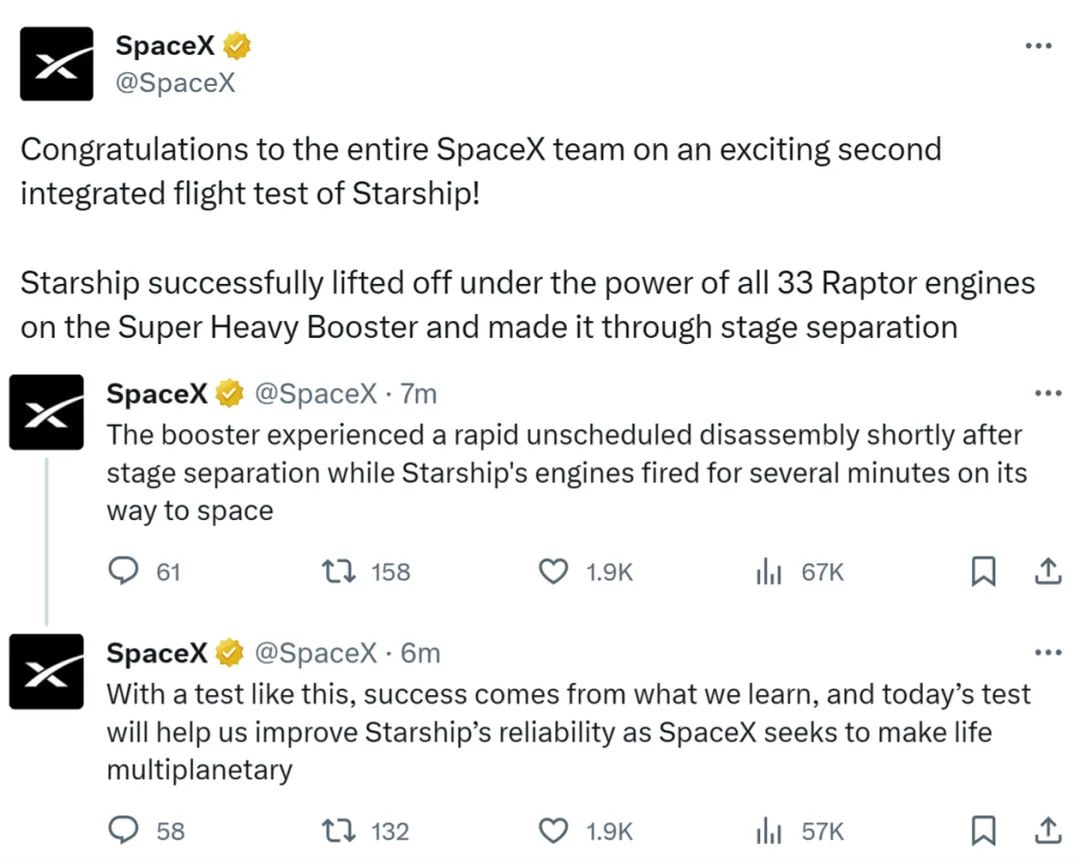
Task: Click the @SpaceX handle in the header
Action: click(x=175, y=82)
